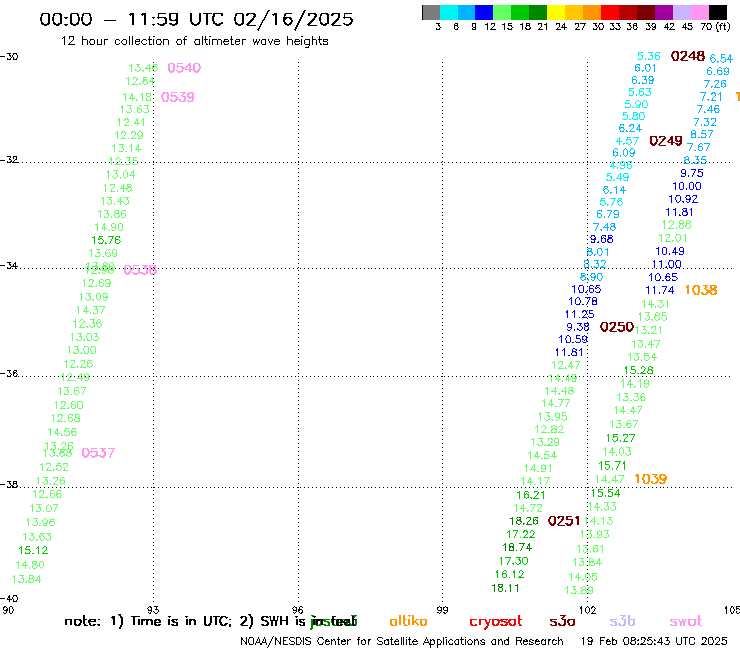This screenshot has width=740, height=650.
Task: Click the longitude axis label 96
Action: click(x=298, y=610)
